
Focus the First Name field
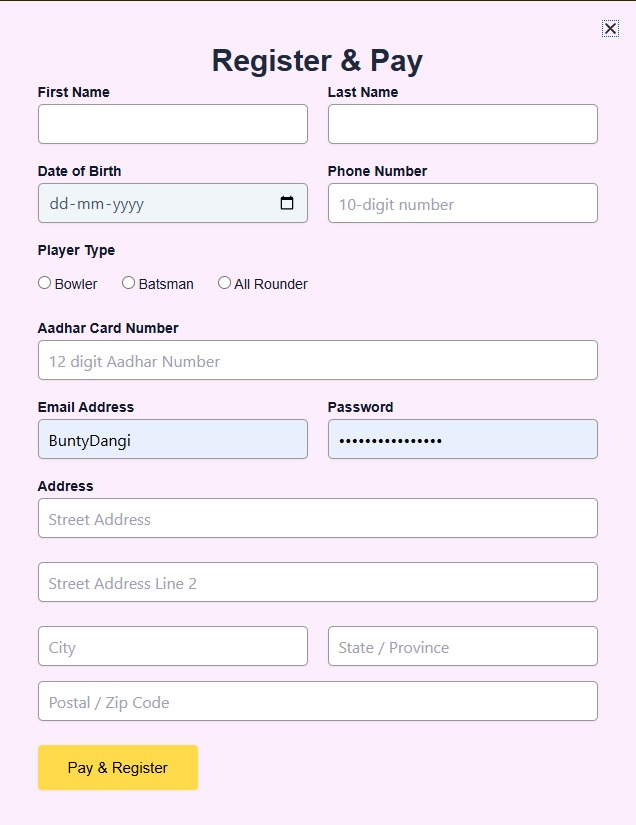coord(173,124)
